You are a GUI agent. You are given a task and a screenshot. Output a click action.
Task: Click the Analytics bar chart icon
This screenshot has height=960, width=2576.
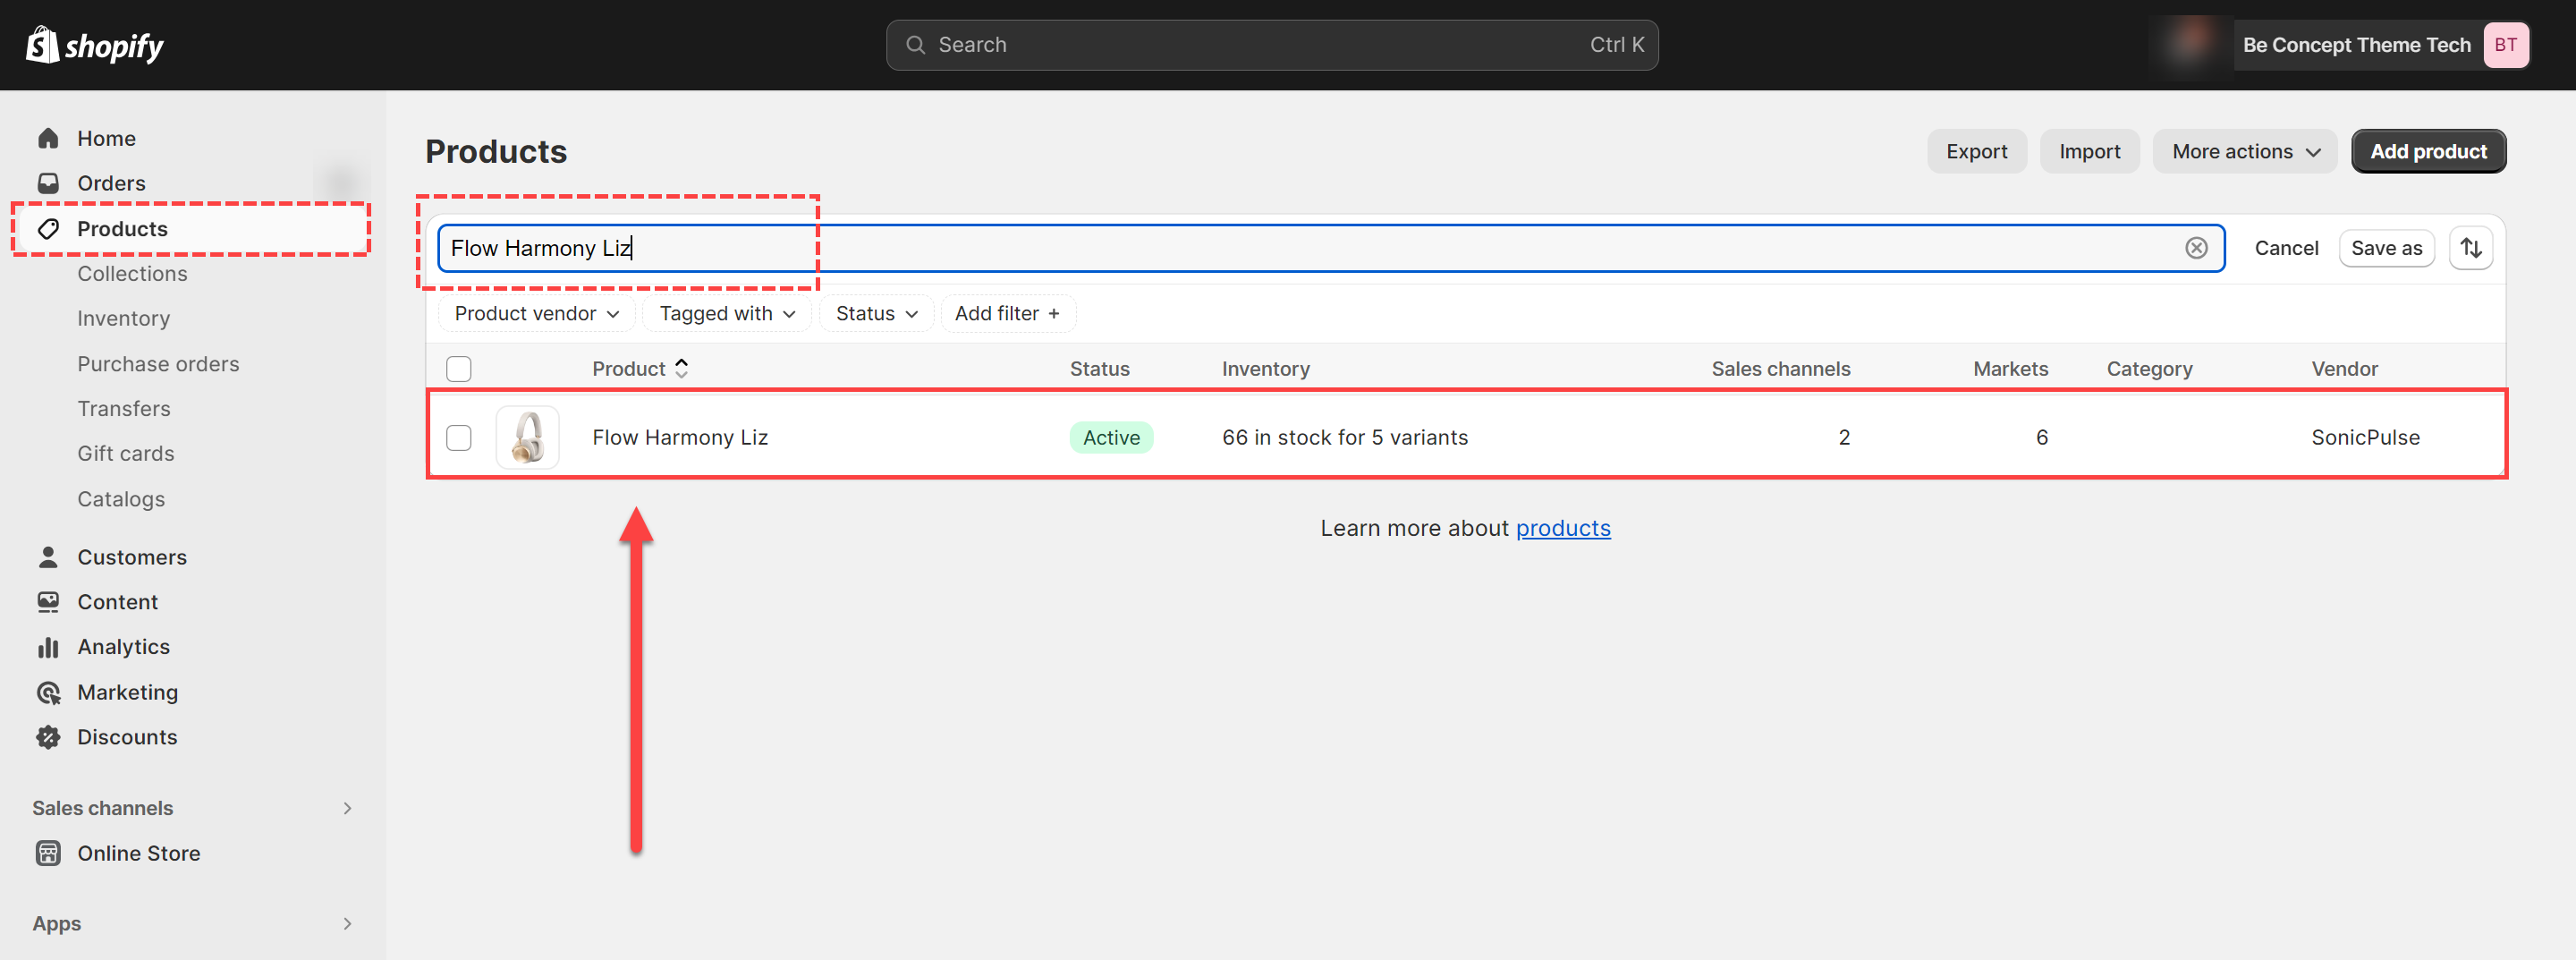coord(48,647)
